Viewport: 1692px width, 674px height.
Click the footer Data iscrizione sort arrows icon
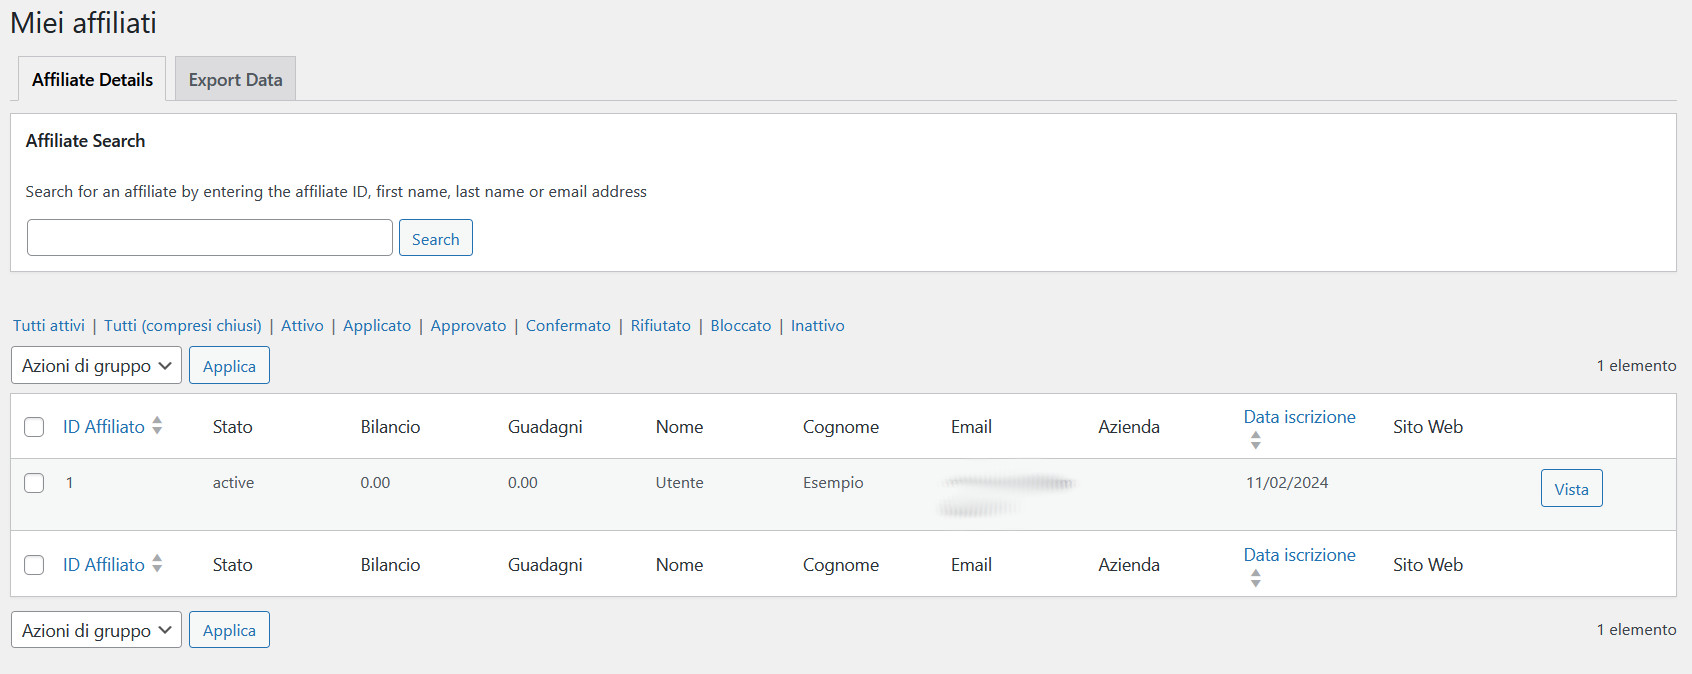(x=1255, y=578)
